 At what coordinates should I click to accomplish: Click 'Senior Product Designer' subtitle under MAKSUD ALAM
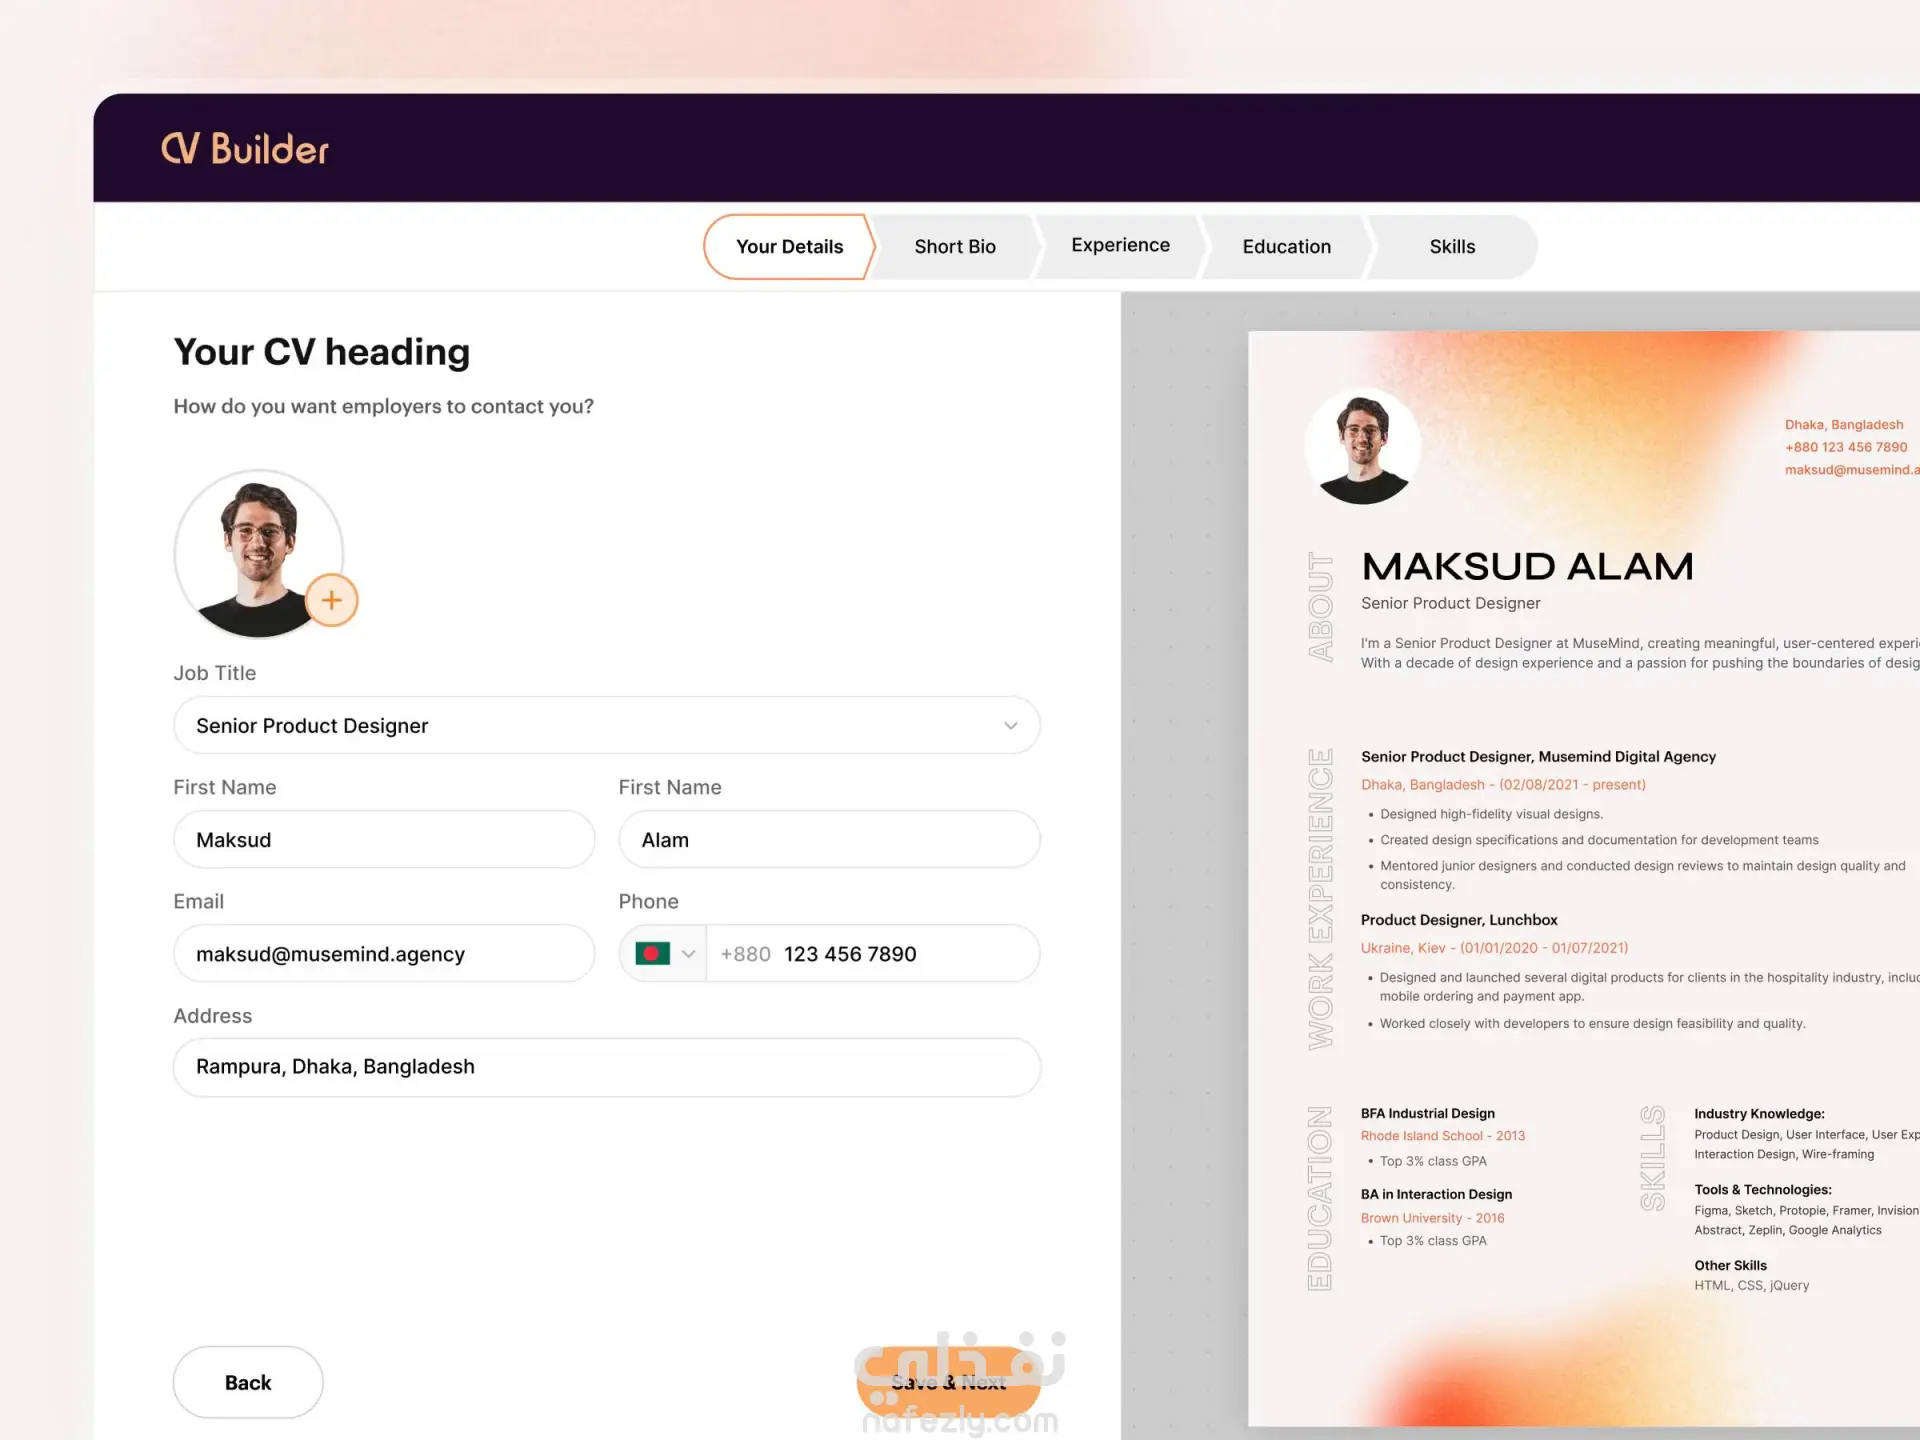(1451, 603)
